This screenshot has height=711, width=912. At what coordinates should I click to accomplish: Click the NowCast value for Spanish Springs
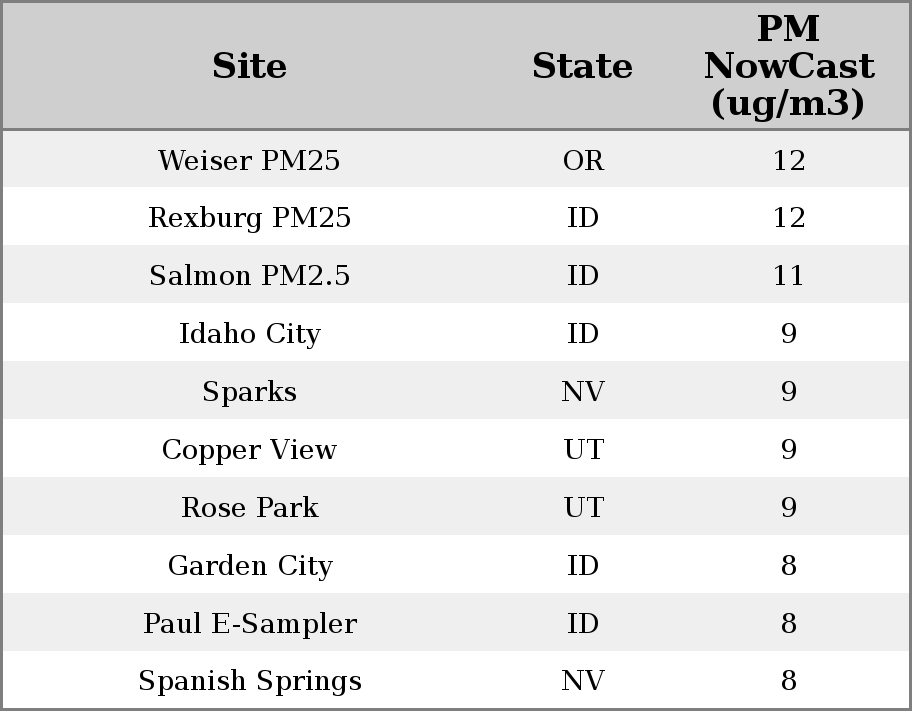click(788, 681)
